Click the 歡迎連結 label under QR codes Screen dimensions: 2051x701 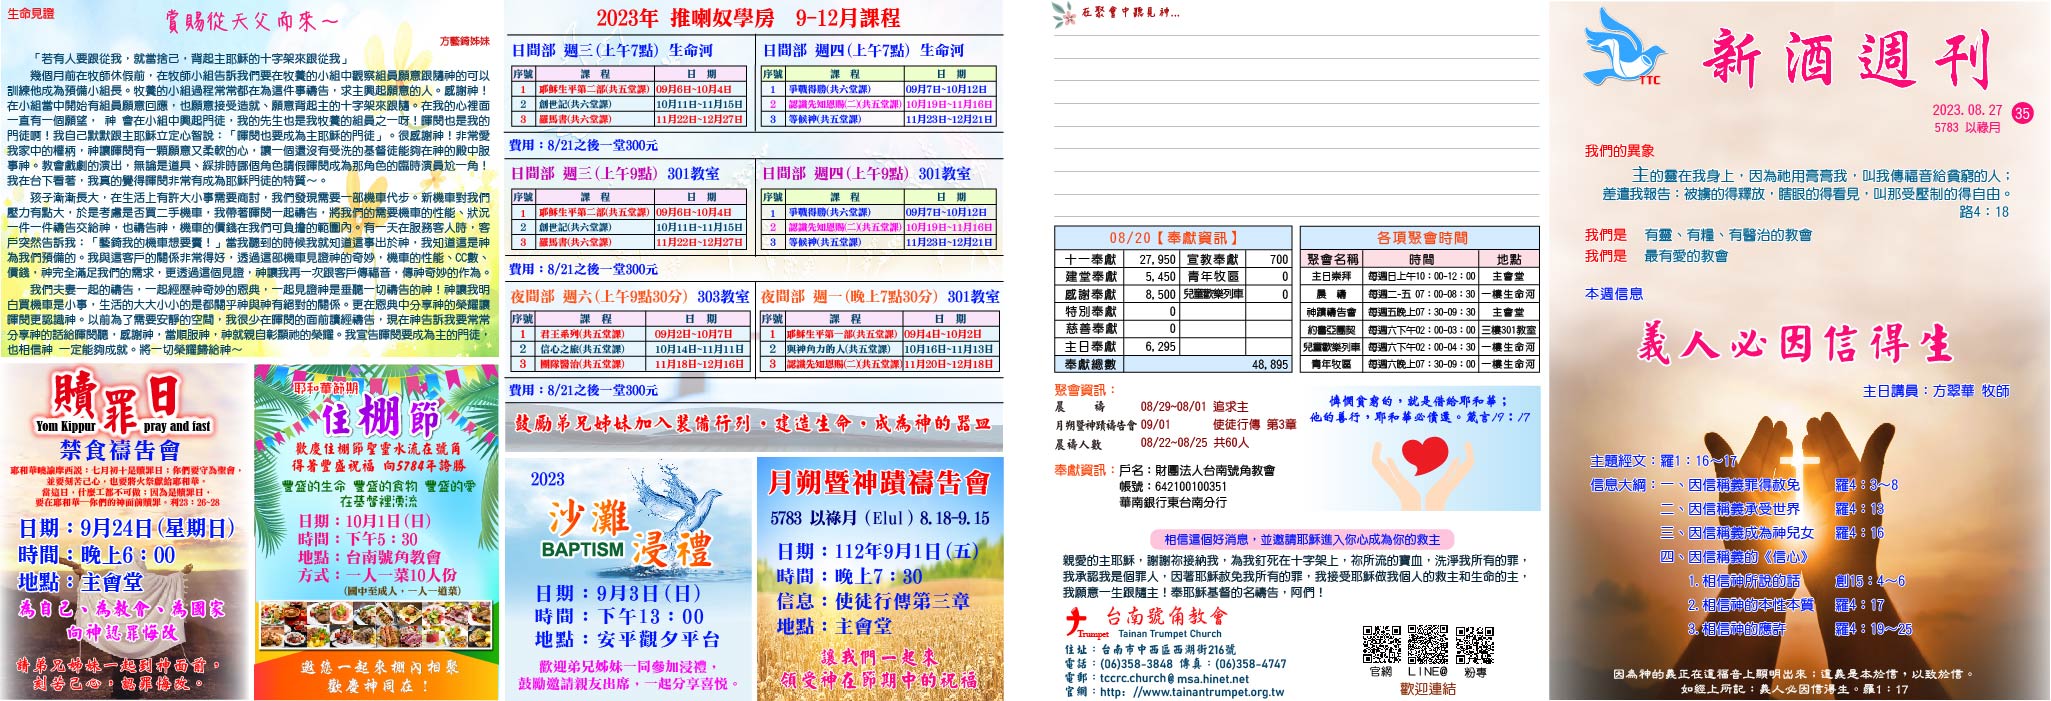click(1428, 689)
